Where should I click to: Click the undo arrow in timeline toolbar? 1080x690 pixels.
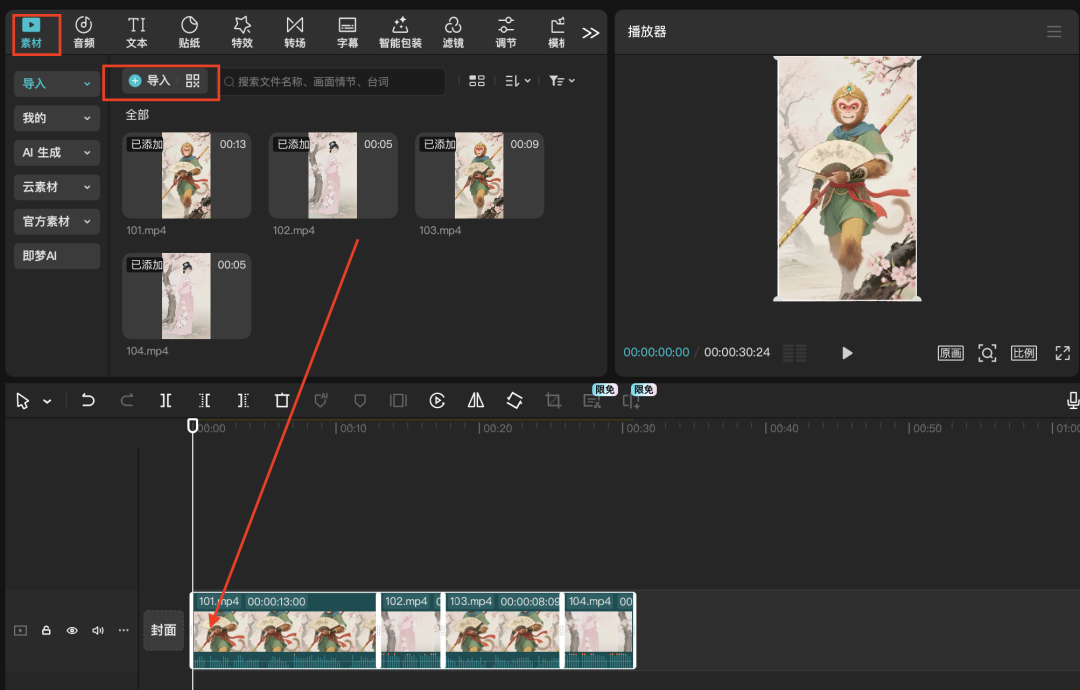pyautogui.click(x=88, y=400)
